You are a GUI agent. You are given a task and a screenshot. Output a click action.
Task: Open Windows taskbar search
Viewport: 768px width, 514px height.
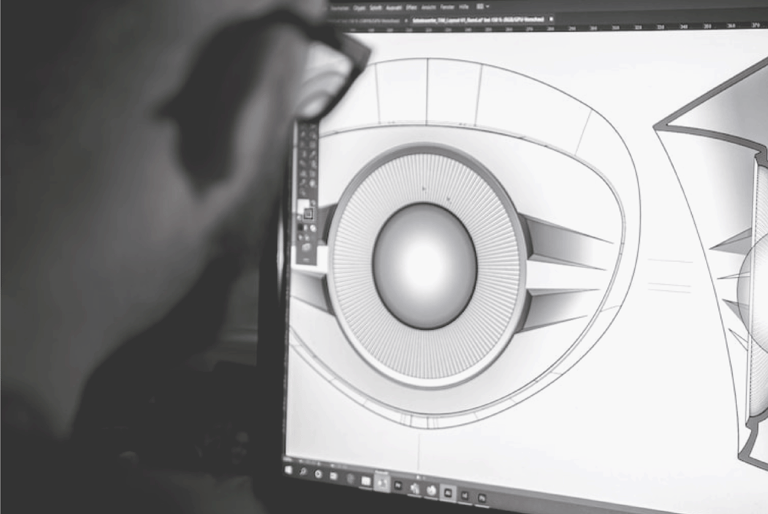coord(303,472)
